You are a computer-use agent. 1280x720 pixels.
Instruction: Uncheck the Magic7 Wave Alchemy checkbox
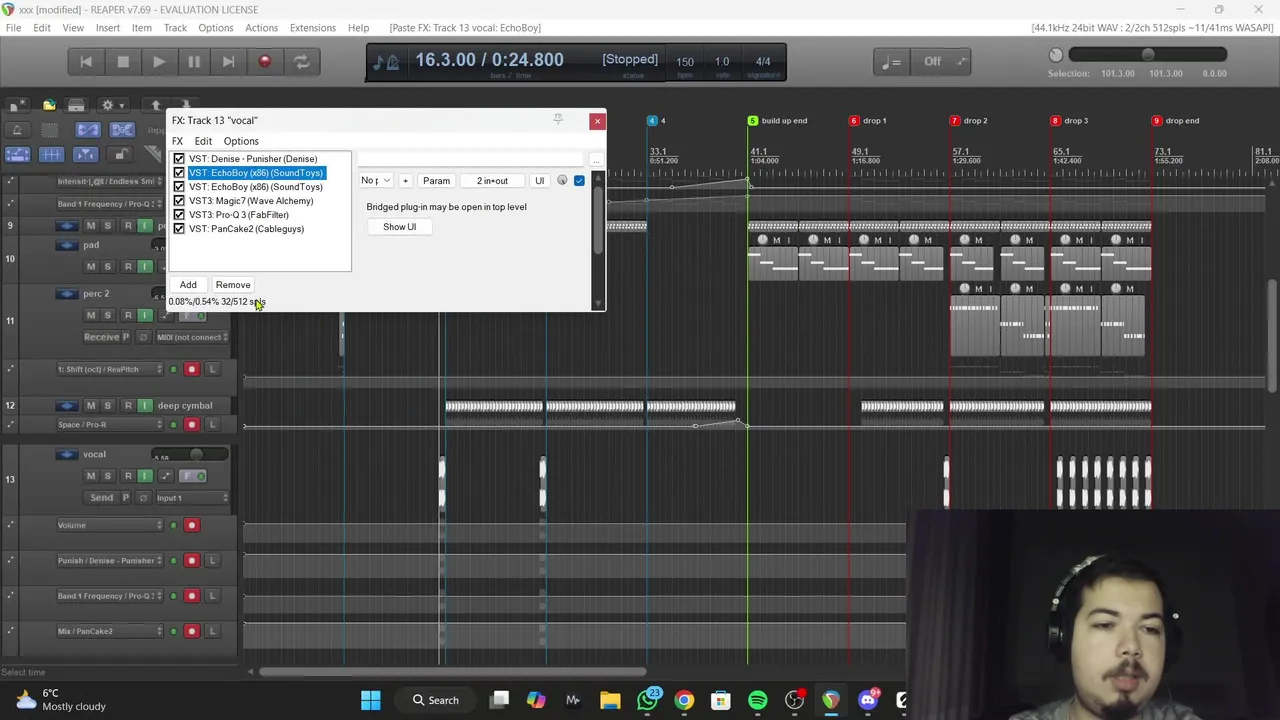point(179,201)
